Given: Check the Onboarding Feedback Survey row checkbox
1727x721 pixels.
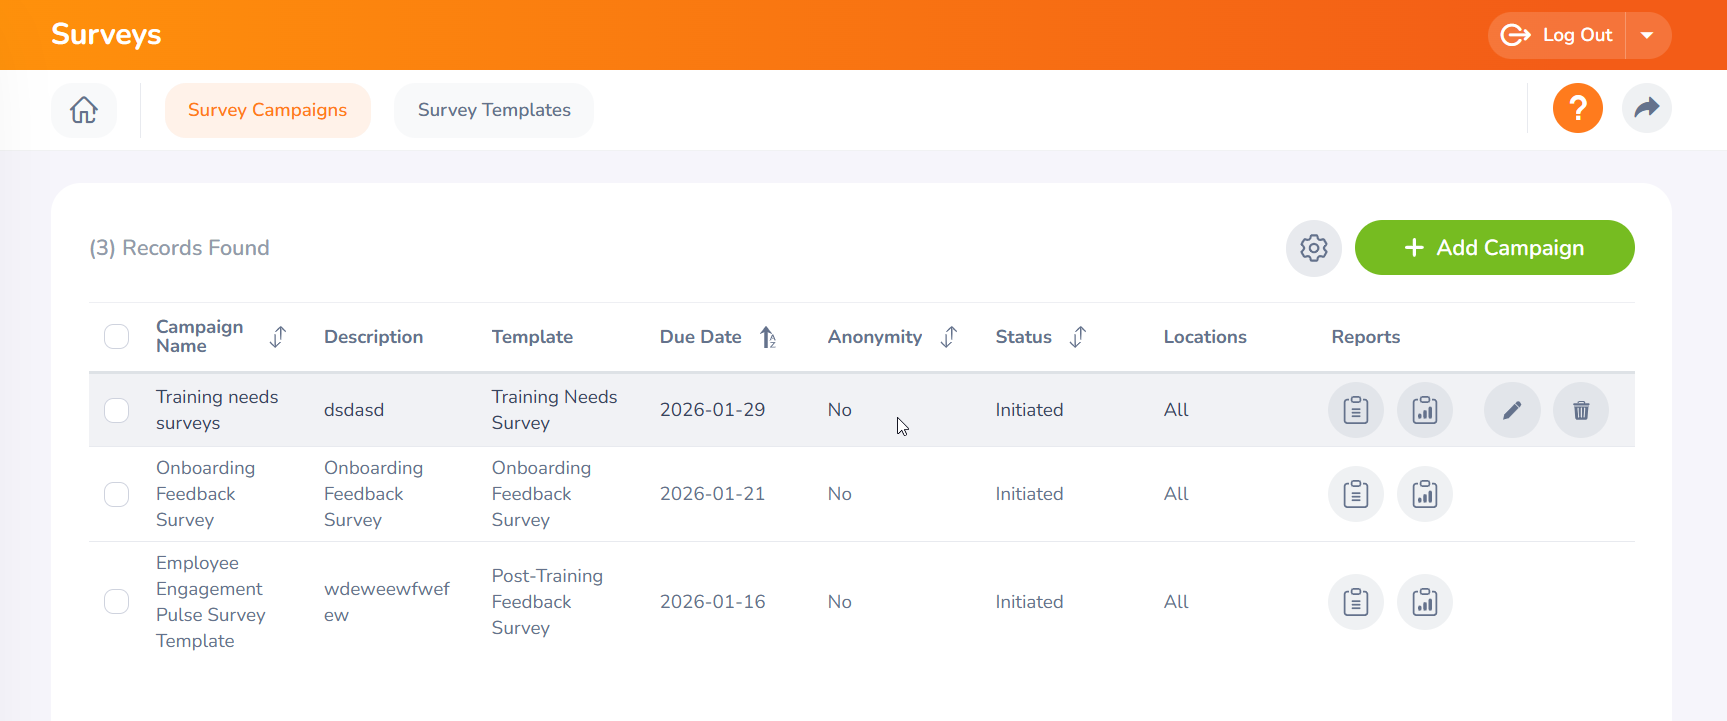Looking at the screenshot, I should 117,494.
